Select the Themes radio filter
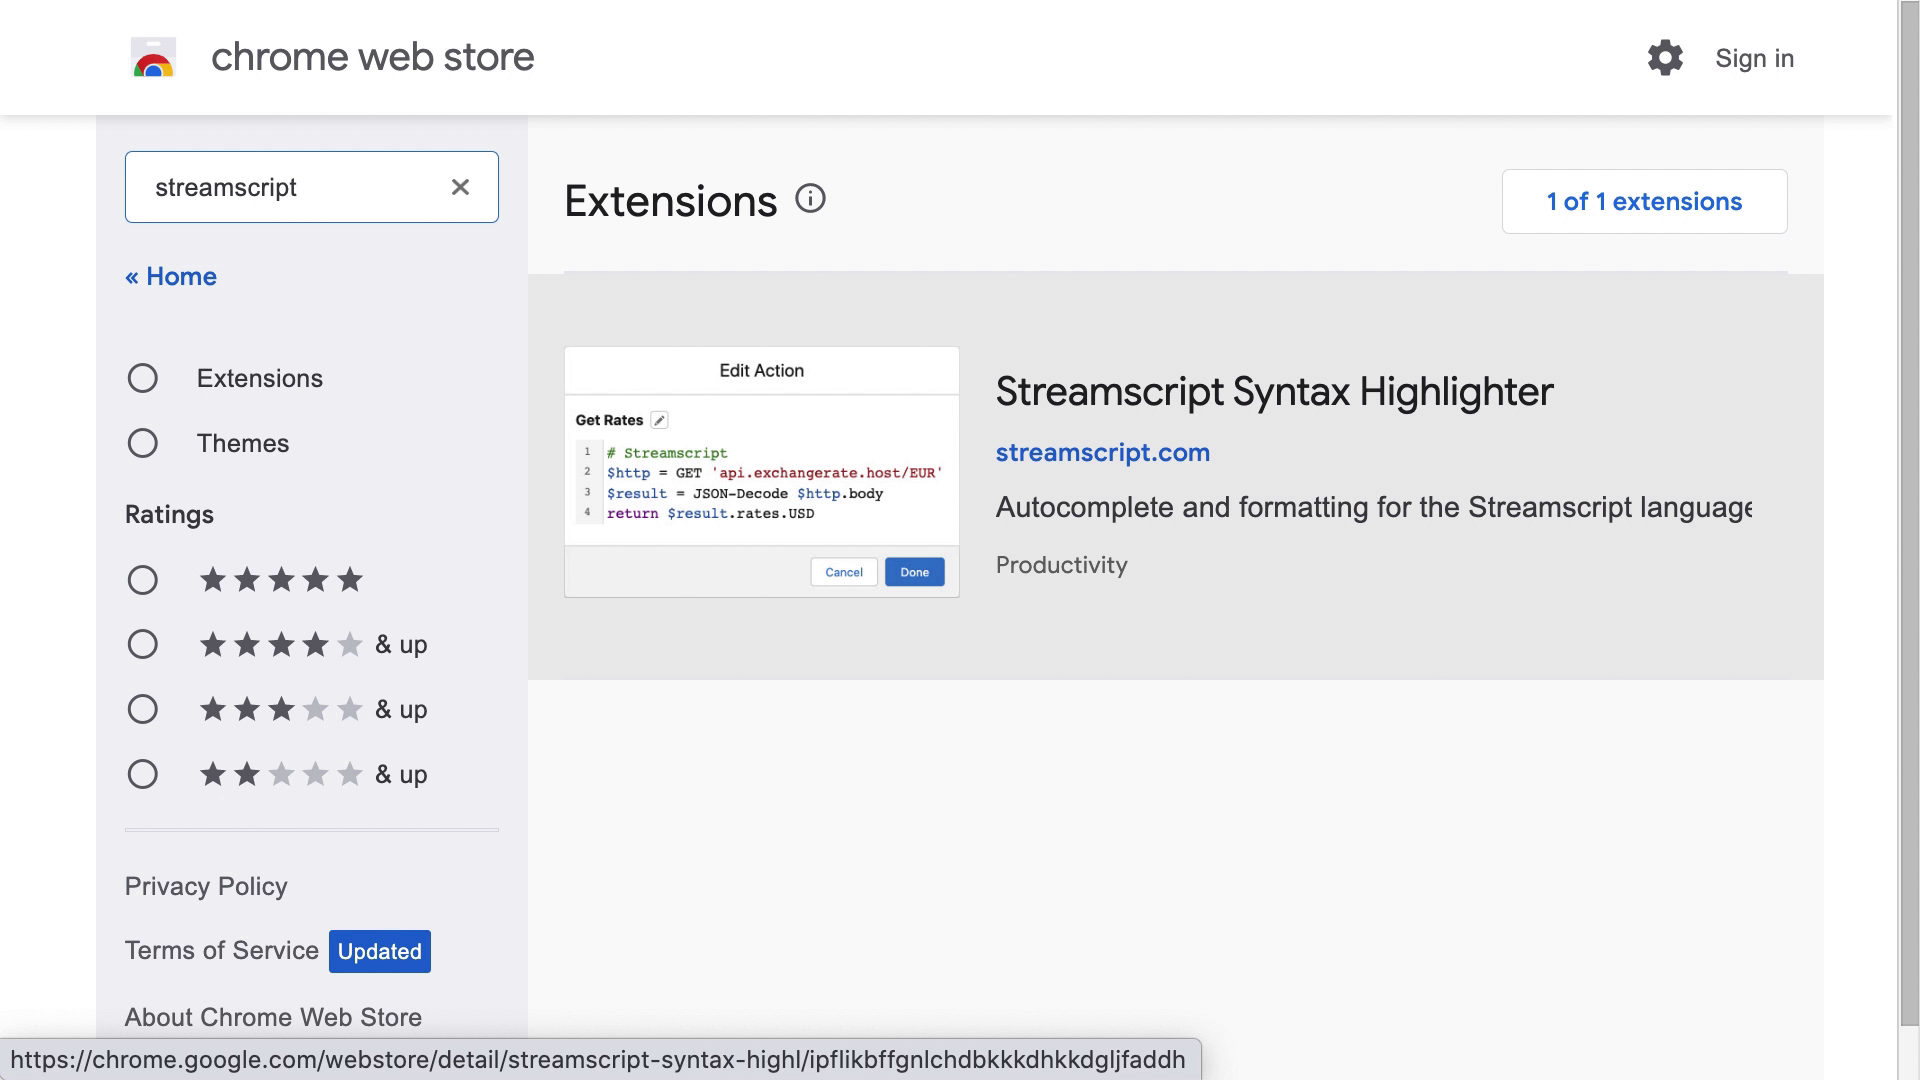The image size is (1920, 1080). pos(143,443)
